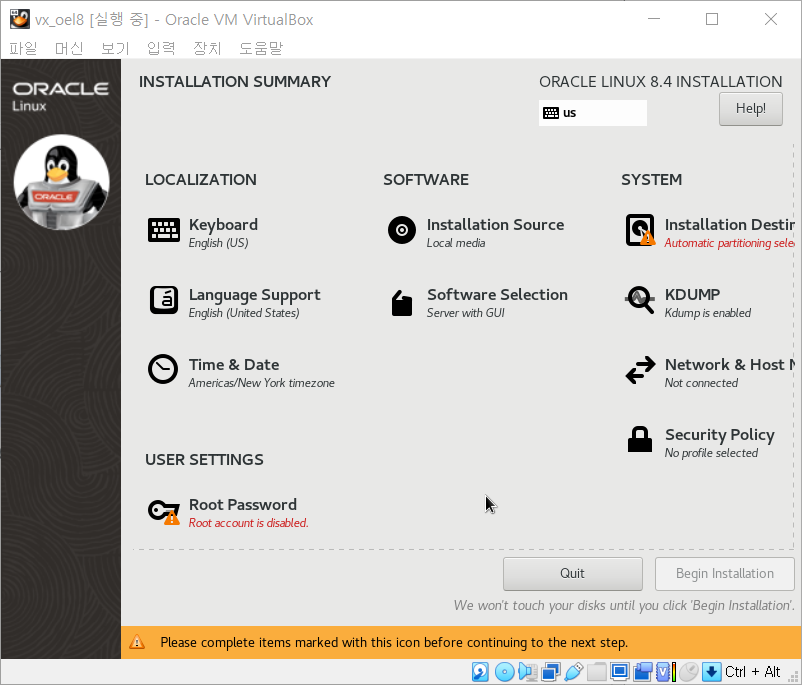Click the display status icon
This screenshot has width=802, height=685.
click(619, 672)
